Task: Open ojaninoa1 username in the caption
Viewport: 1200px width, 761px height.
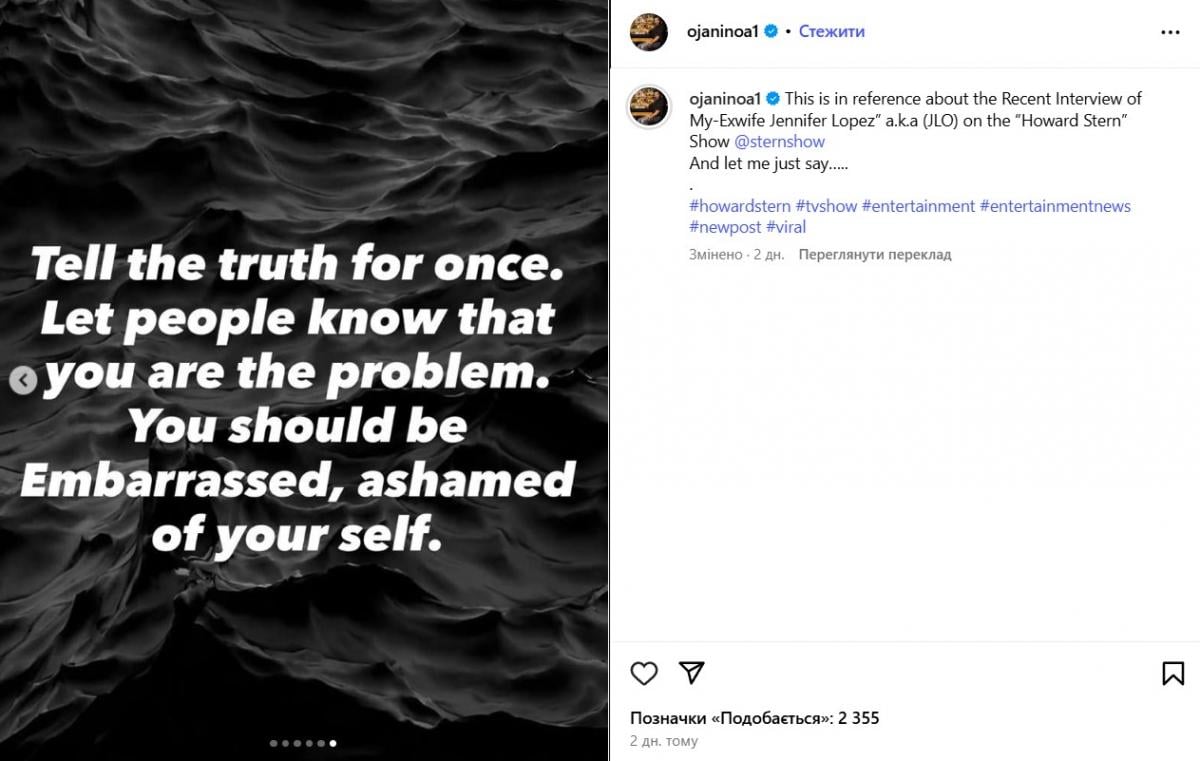Action: click(725, 98)
